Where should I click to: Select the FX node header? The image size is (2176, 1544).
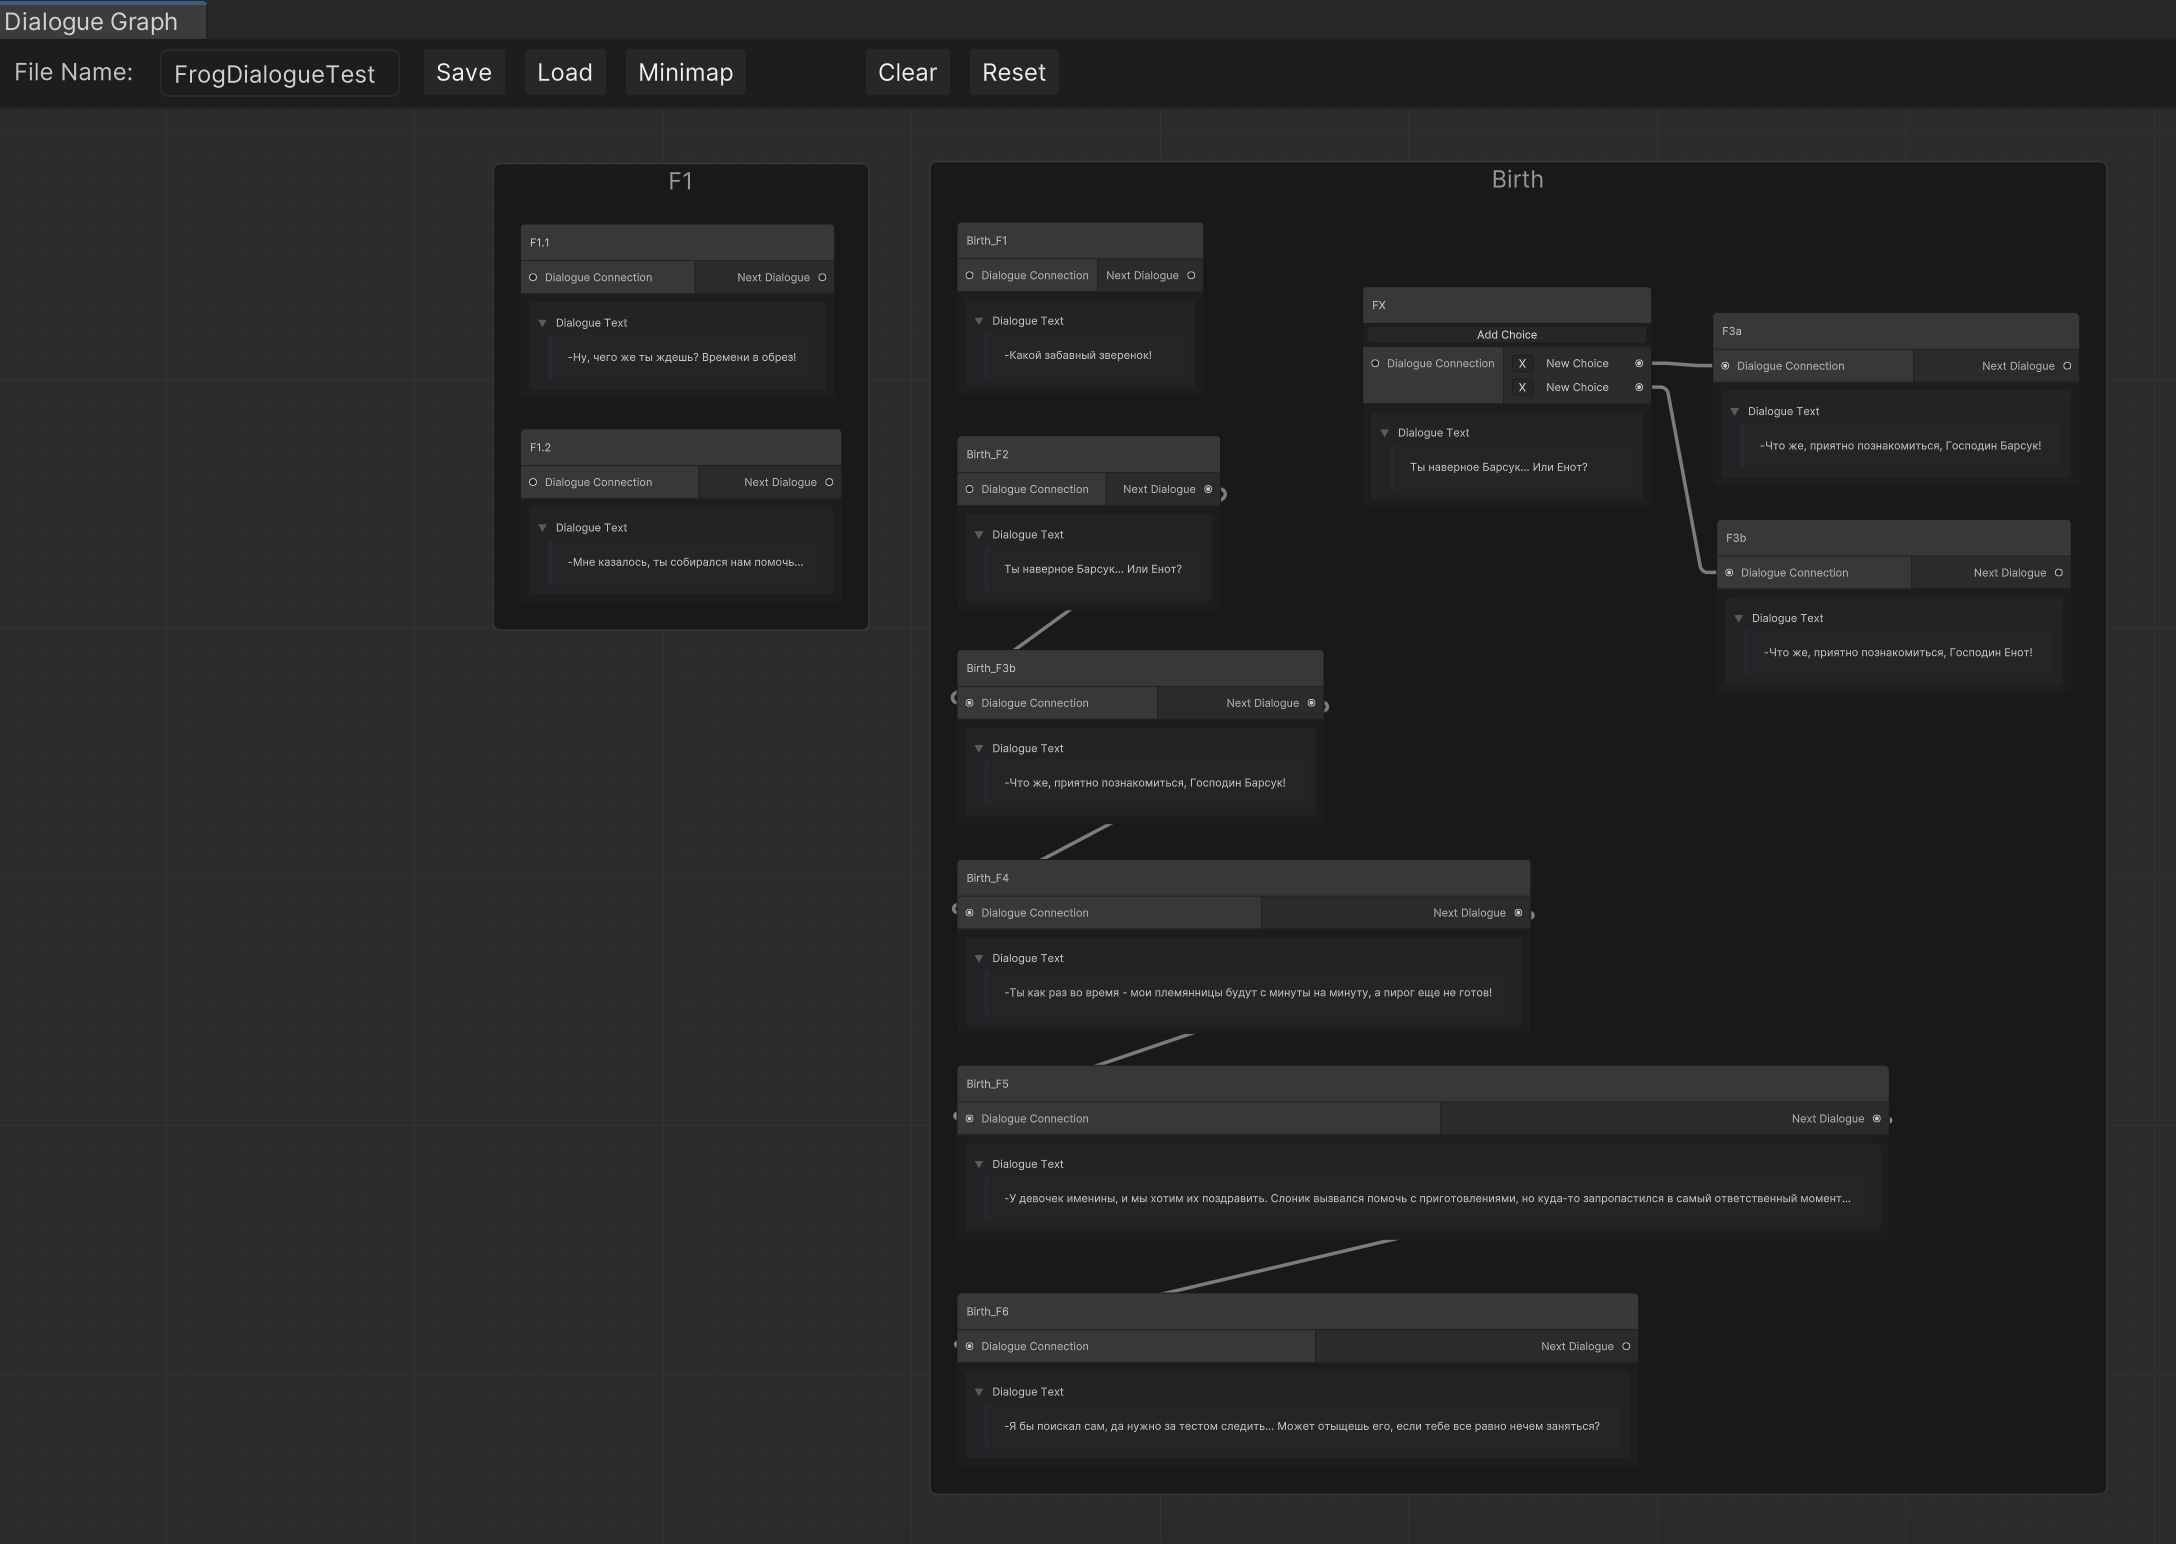[1506, 306]
